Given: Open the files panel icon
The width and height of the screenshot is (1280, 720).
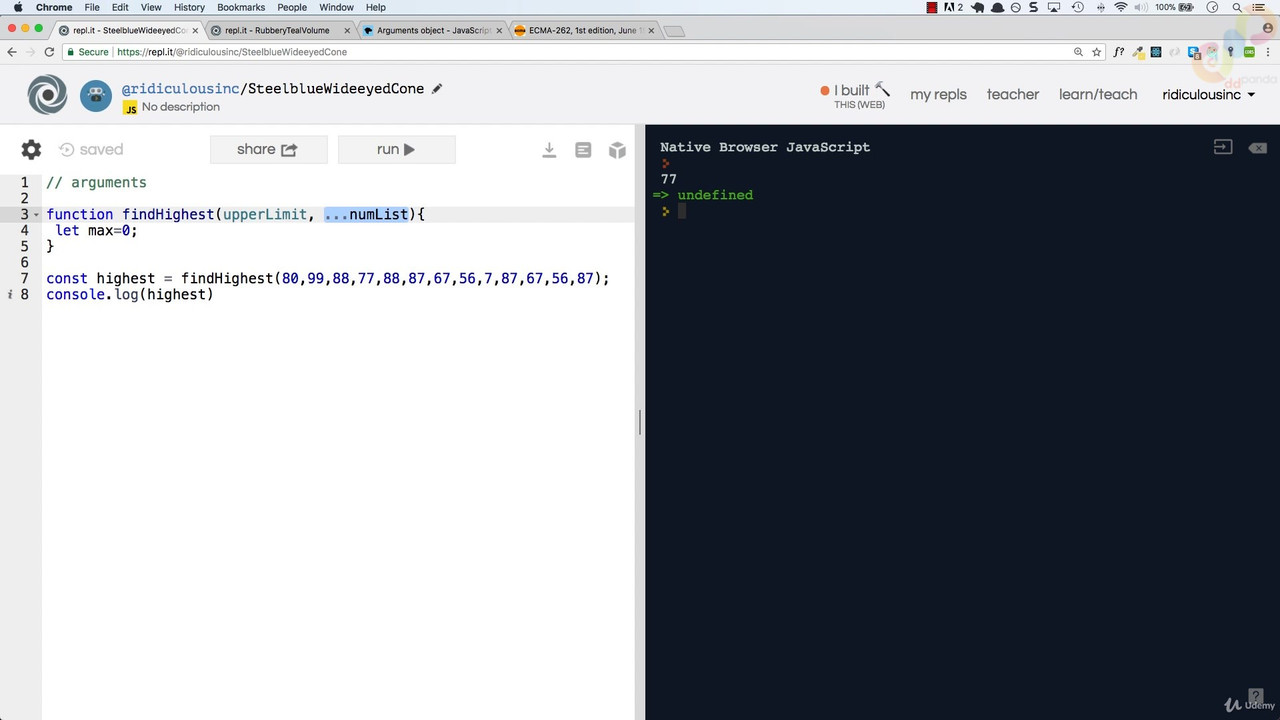Looking at the screenshot, I should coord(583,150).
